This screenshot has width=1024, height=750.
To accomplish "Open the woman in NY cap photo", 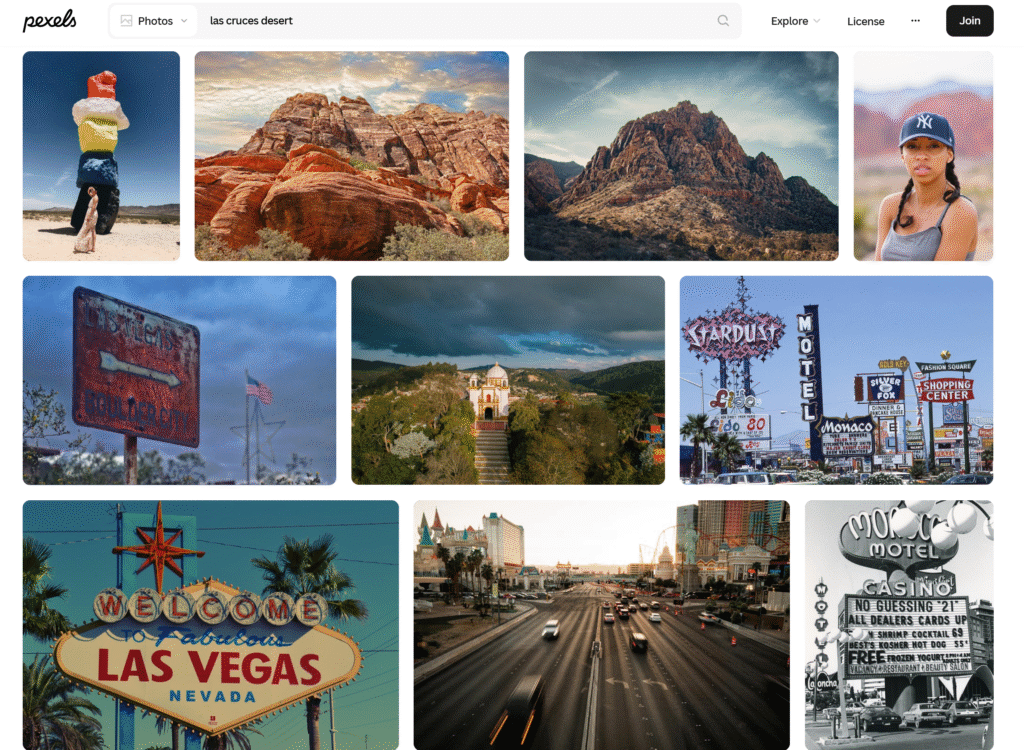I will (923, 156).
